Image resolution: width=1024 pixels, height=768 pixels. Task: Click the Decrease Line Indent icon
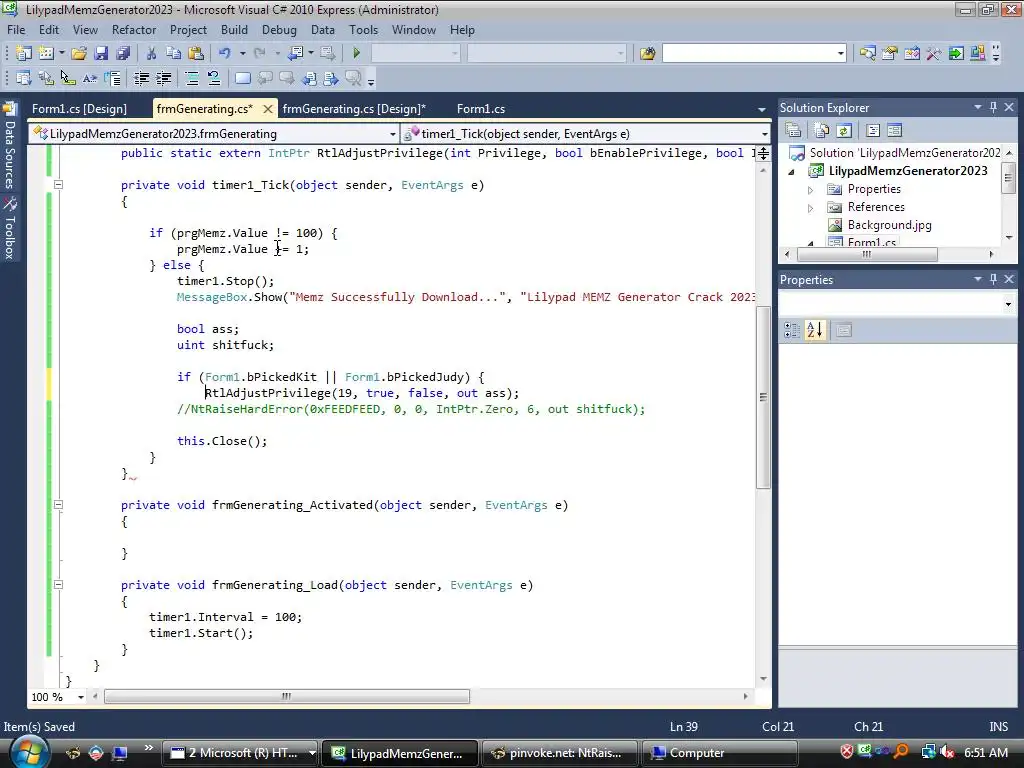tap(141, 78)
